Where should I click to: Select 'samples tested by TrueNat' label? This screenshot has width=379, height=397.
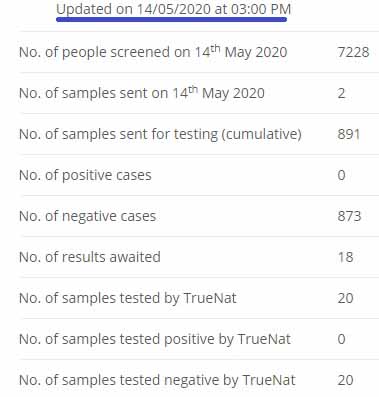pos(128,298)
